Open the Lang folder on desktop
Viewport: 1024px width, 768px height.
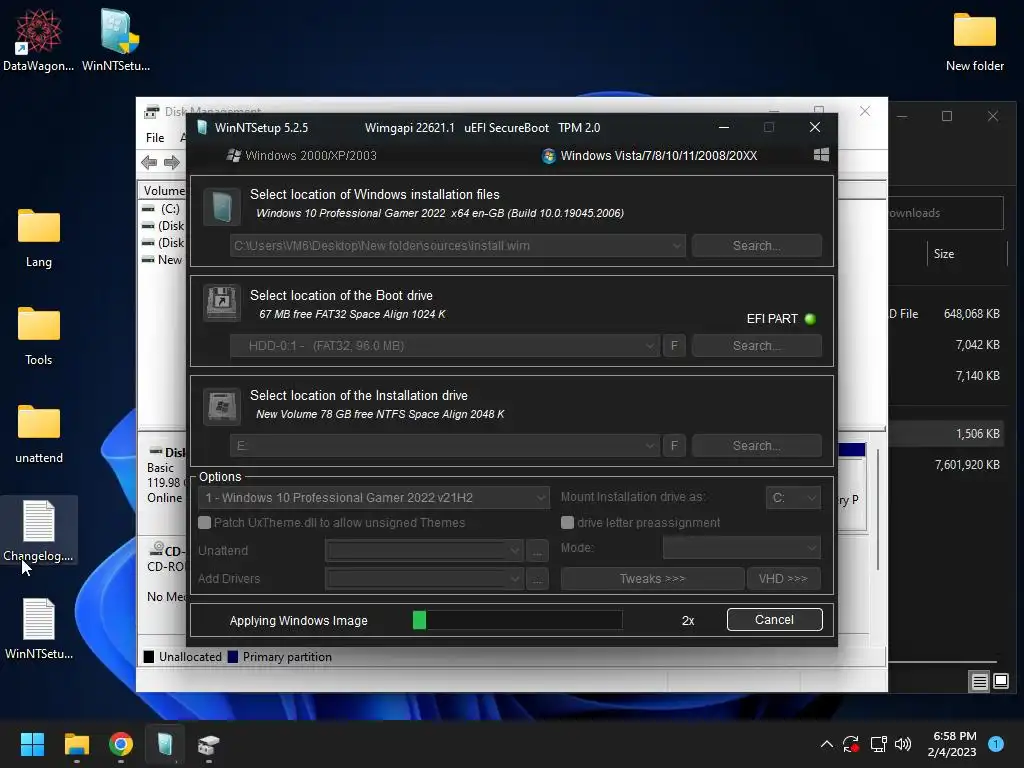[39, 238]
